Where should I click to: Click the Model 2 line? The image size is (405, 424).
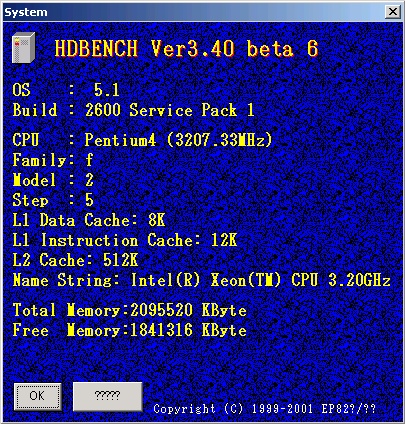point(53,180)
